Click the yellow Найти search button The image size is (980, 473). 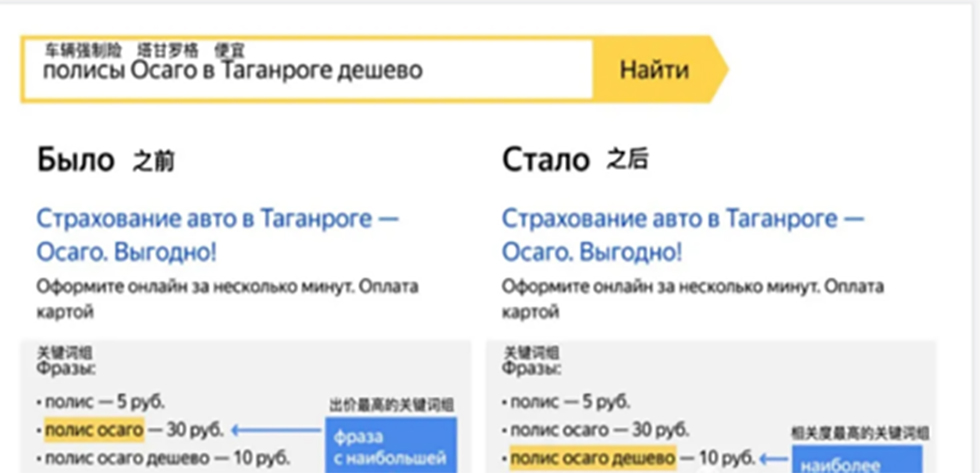654,70
